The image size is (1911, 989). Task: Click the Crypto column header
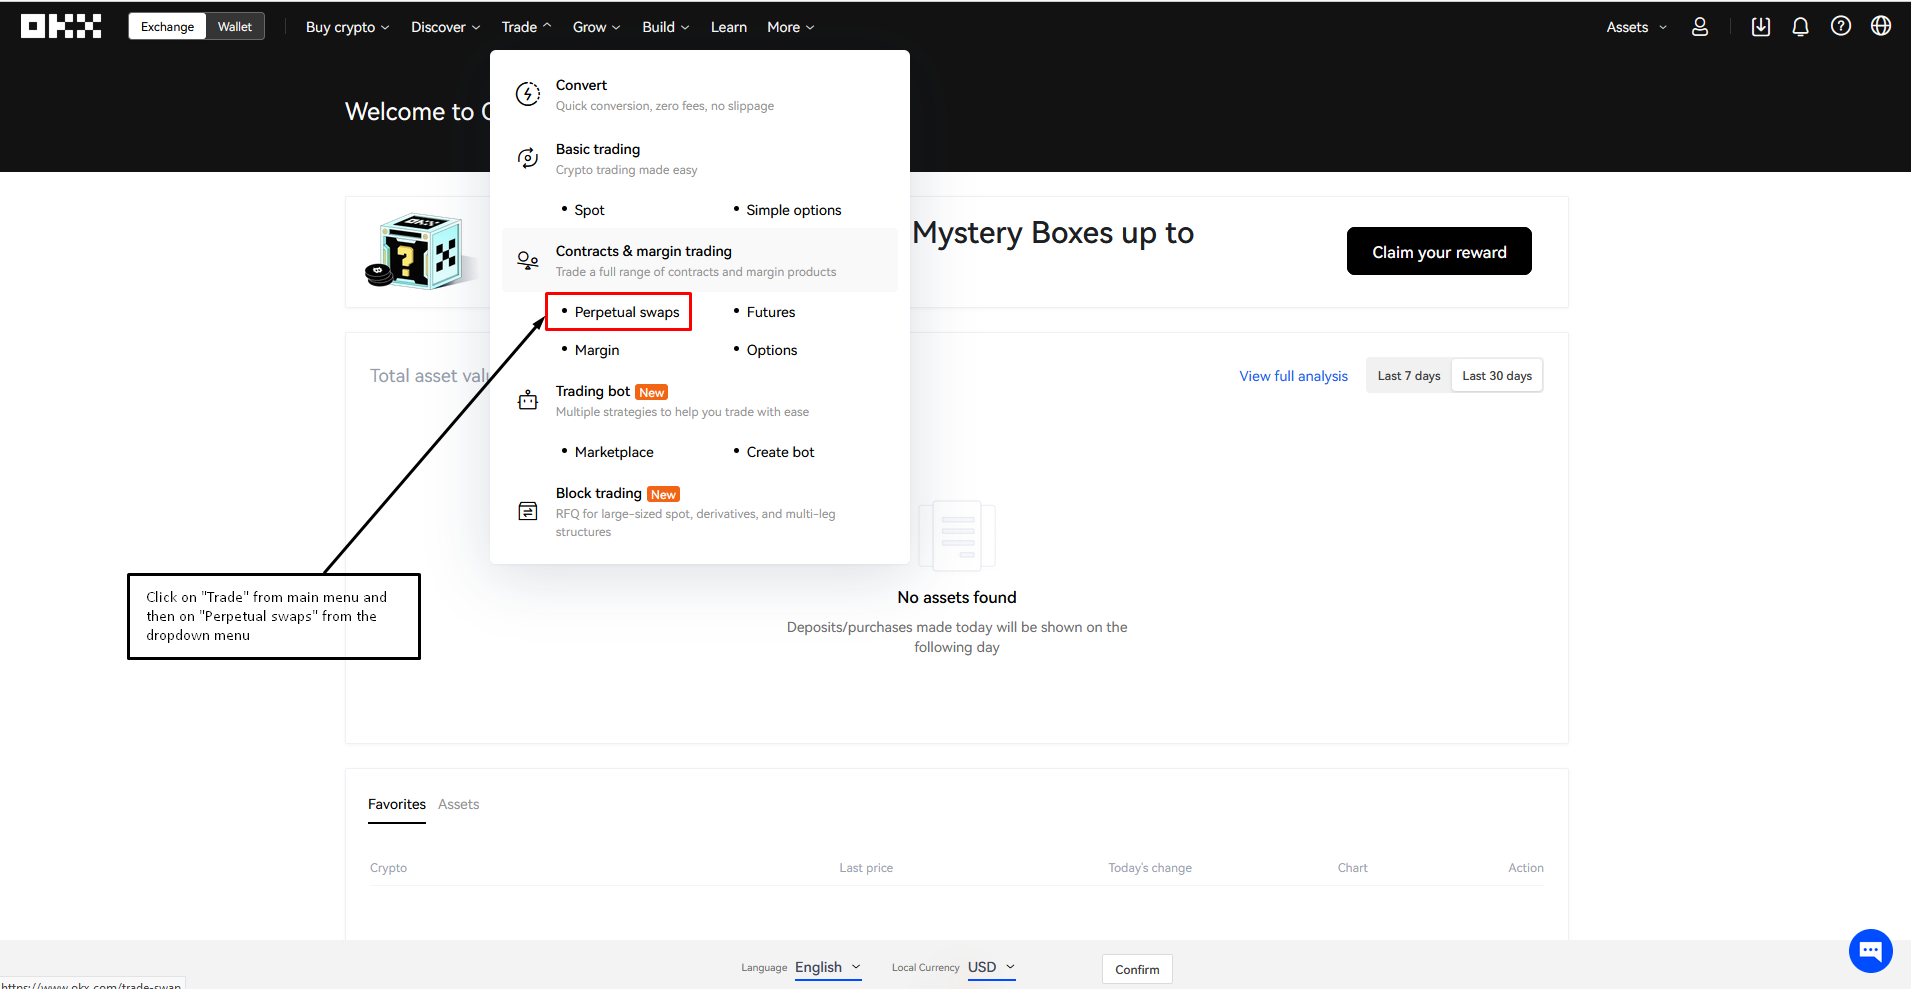[x=388, y=868]
